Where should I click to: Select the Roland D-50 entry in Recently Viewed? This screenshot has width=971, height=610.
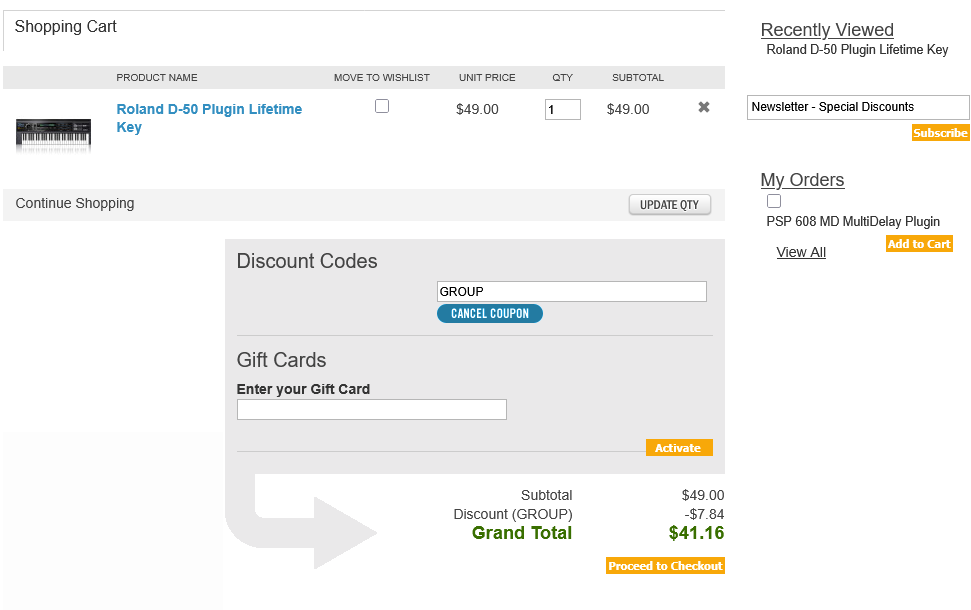tap(857, 49)
